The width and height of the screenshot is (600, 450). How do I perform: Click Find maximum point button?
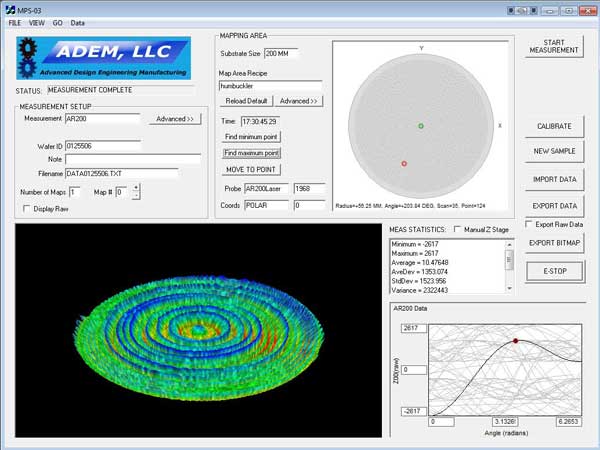pyautogui.click(x=251, y=153)
